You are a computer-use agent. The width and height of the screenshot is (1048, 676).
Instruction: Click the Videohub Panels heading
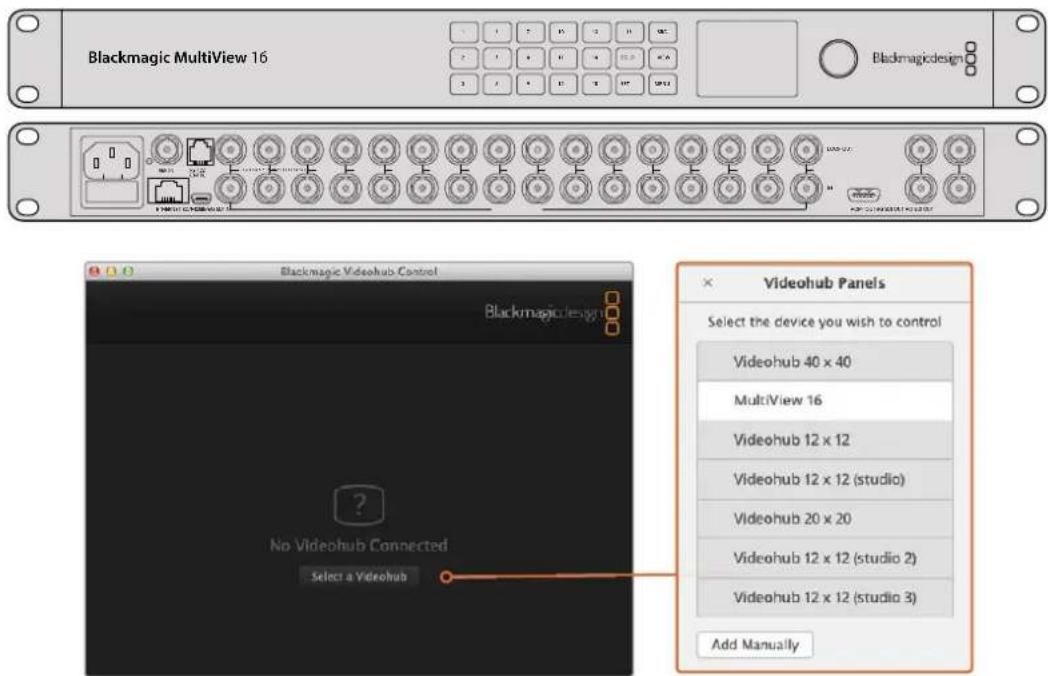(824, 284)
